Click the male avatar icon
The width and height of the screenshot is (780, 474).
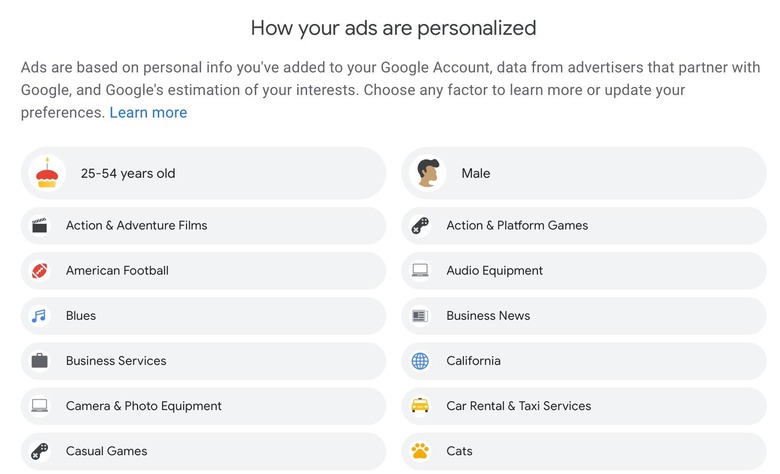[x=428, y=173]
